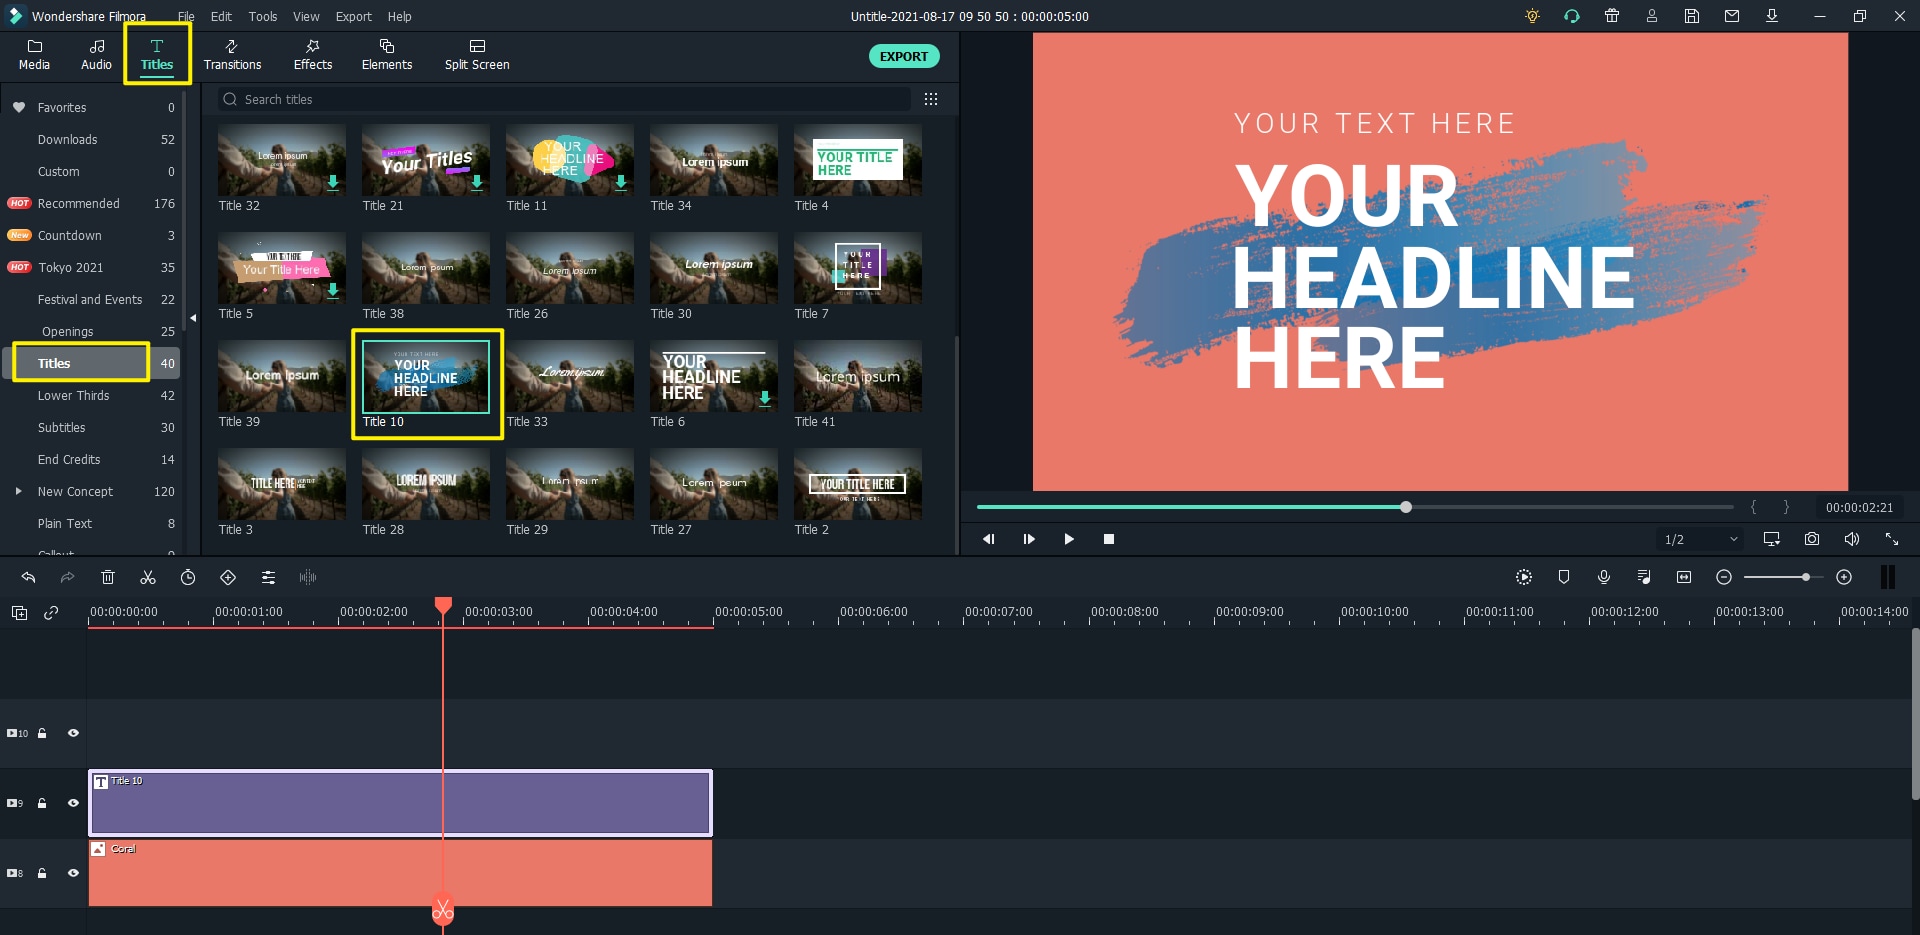
Task: Play the preview
Action: [1069, 539]
